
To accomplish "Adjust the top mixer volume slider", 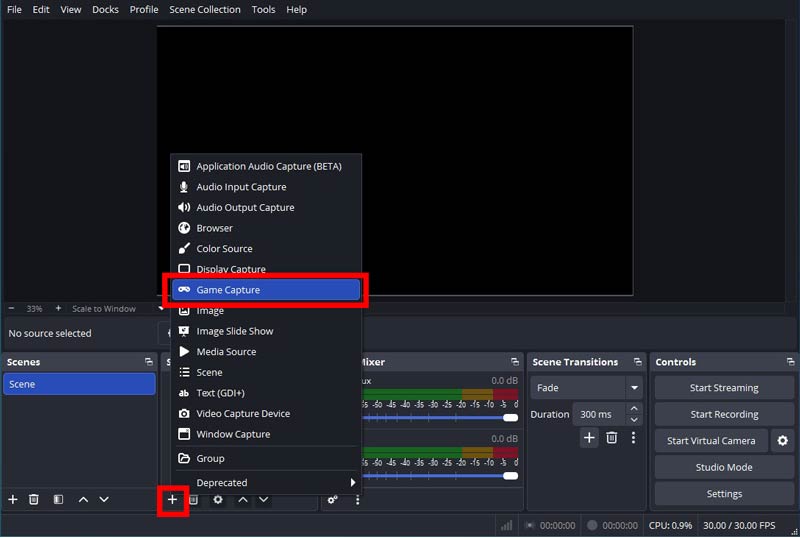I will pos(510,417).
